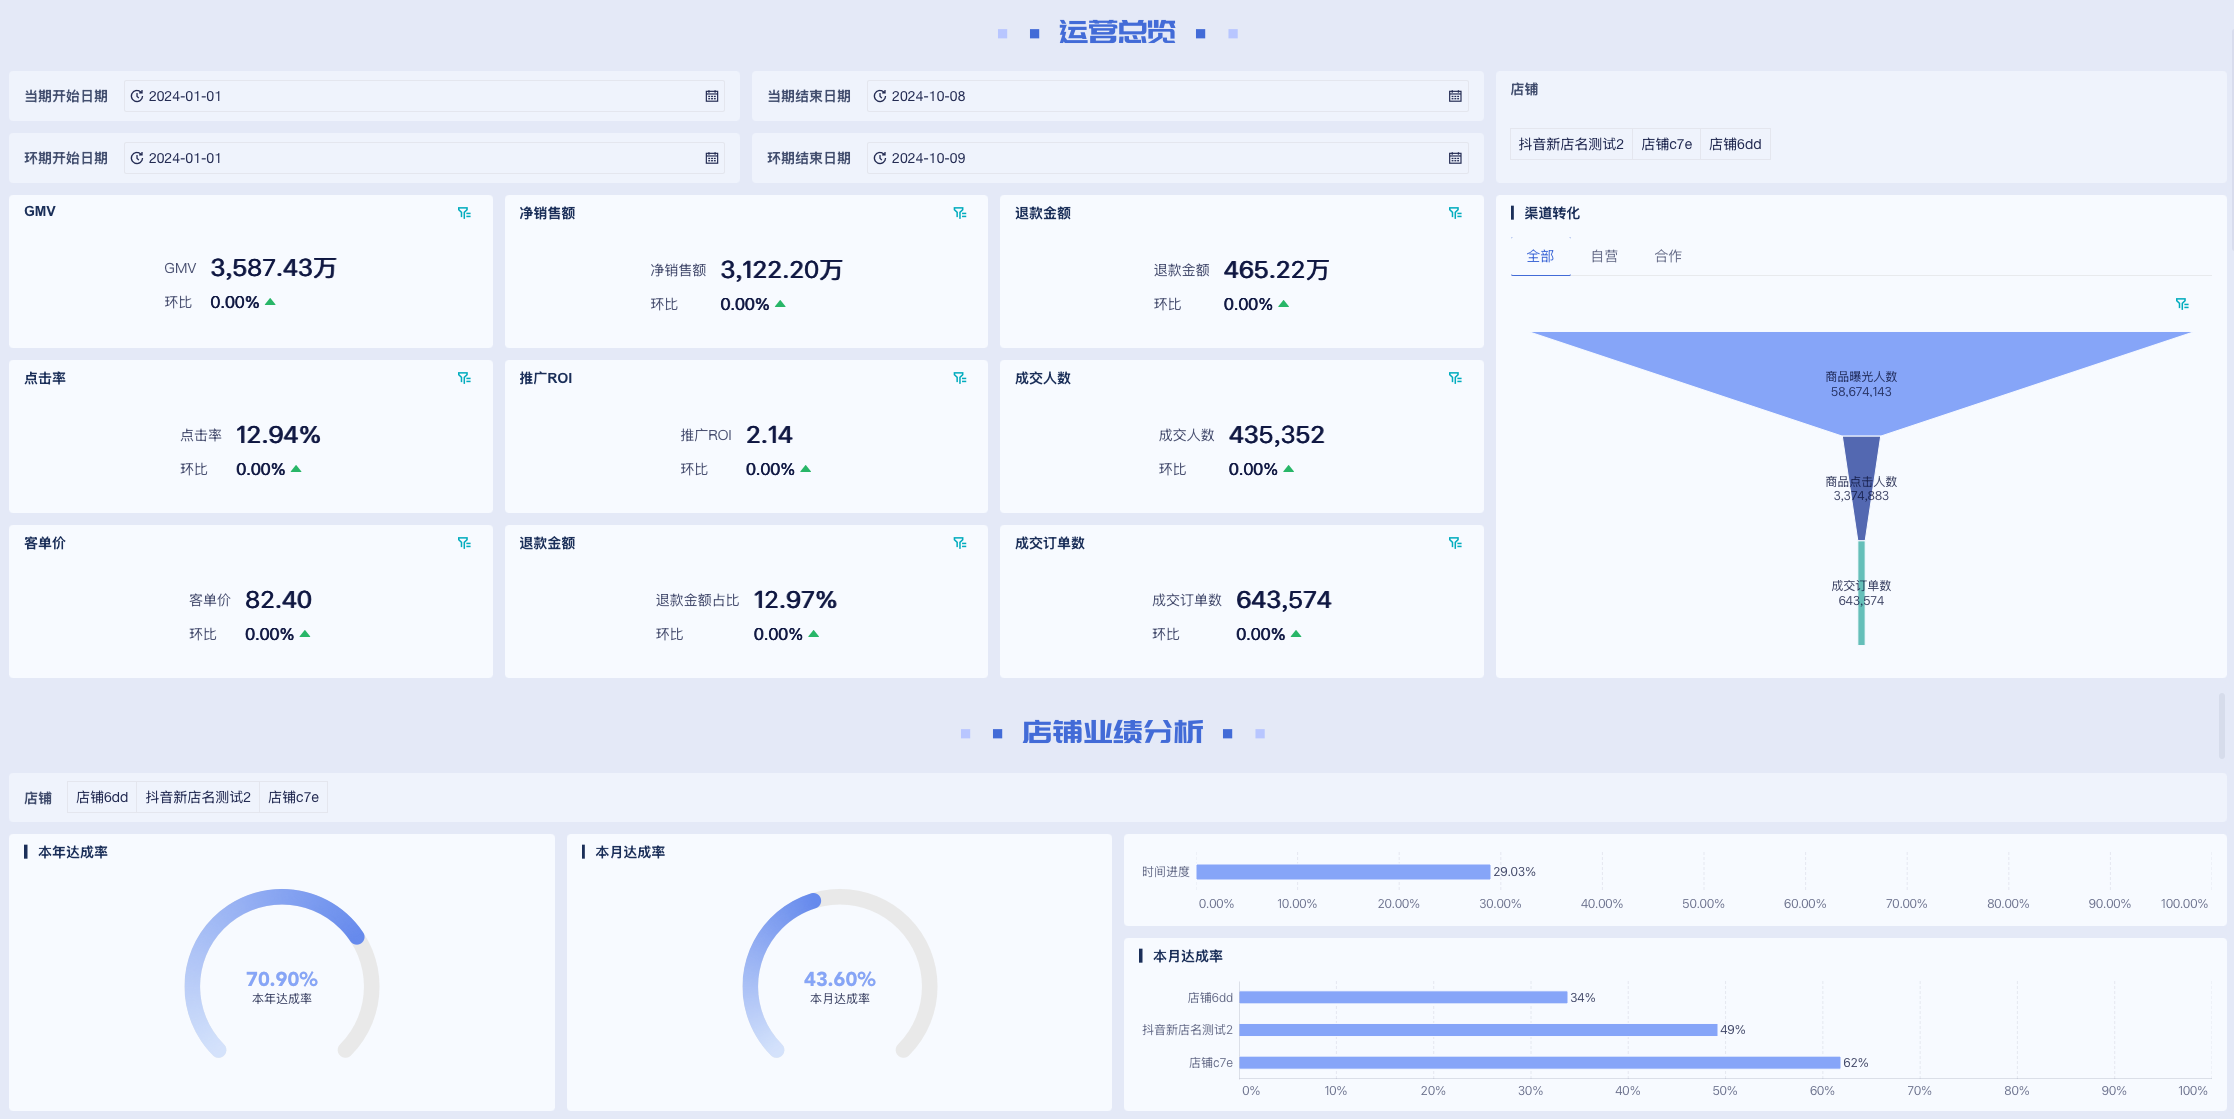Click the filter icon on GMV card
This screenshot has width=2234, height=1119.
tap(464, 213)
